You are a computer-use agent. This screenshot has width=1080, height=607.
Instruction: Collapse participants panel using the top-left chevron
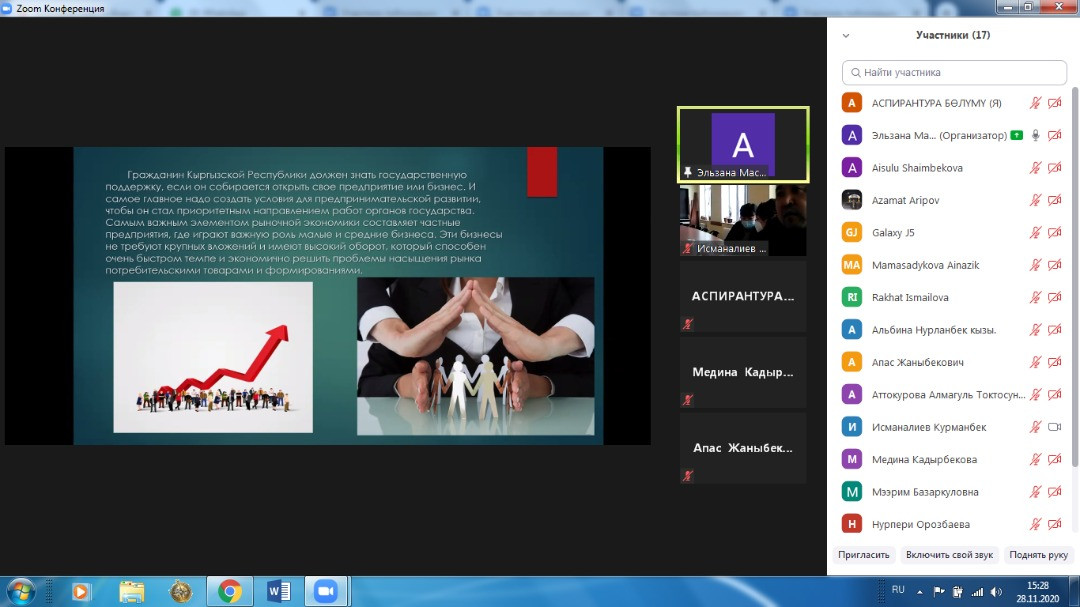[x=846, y=35]
